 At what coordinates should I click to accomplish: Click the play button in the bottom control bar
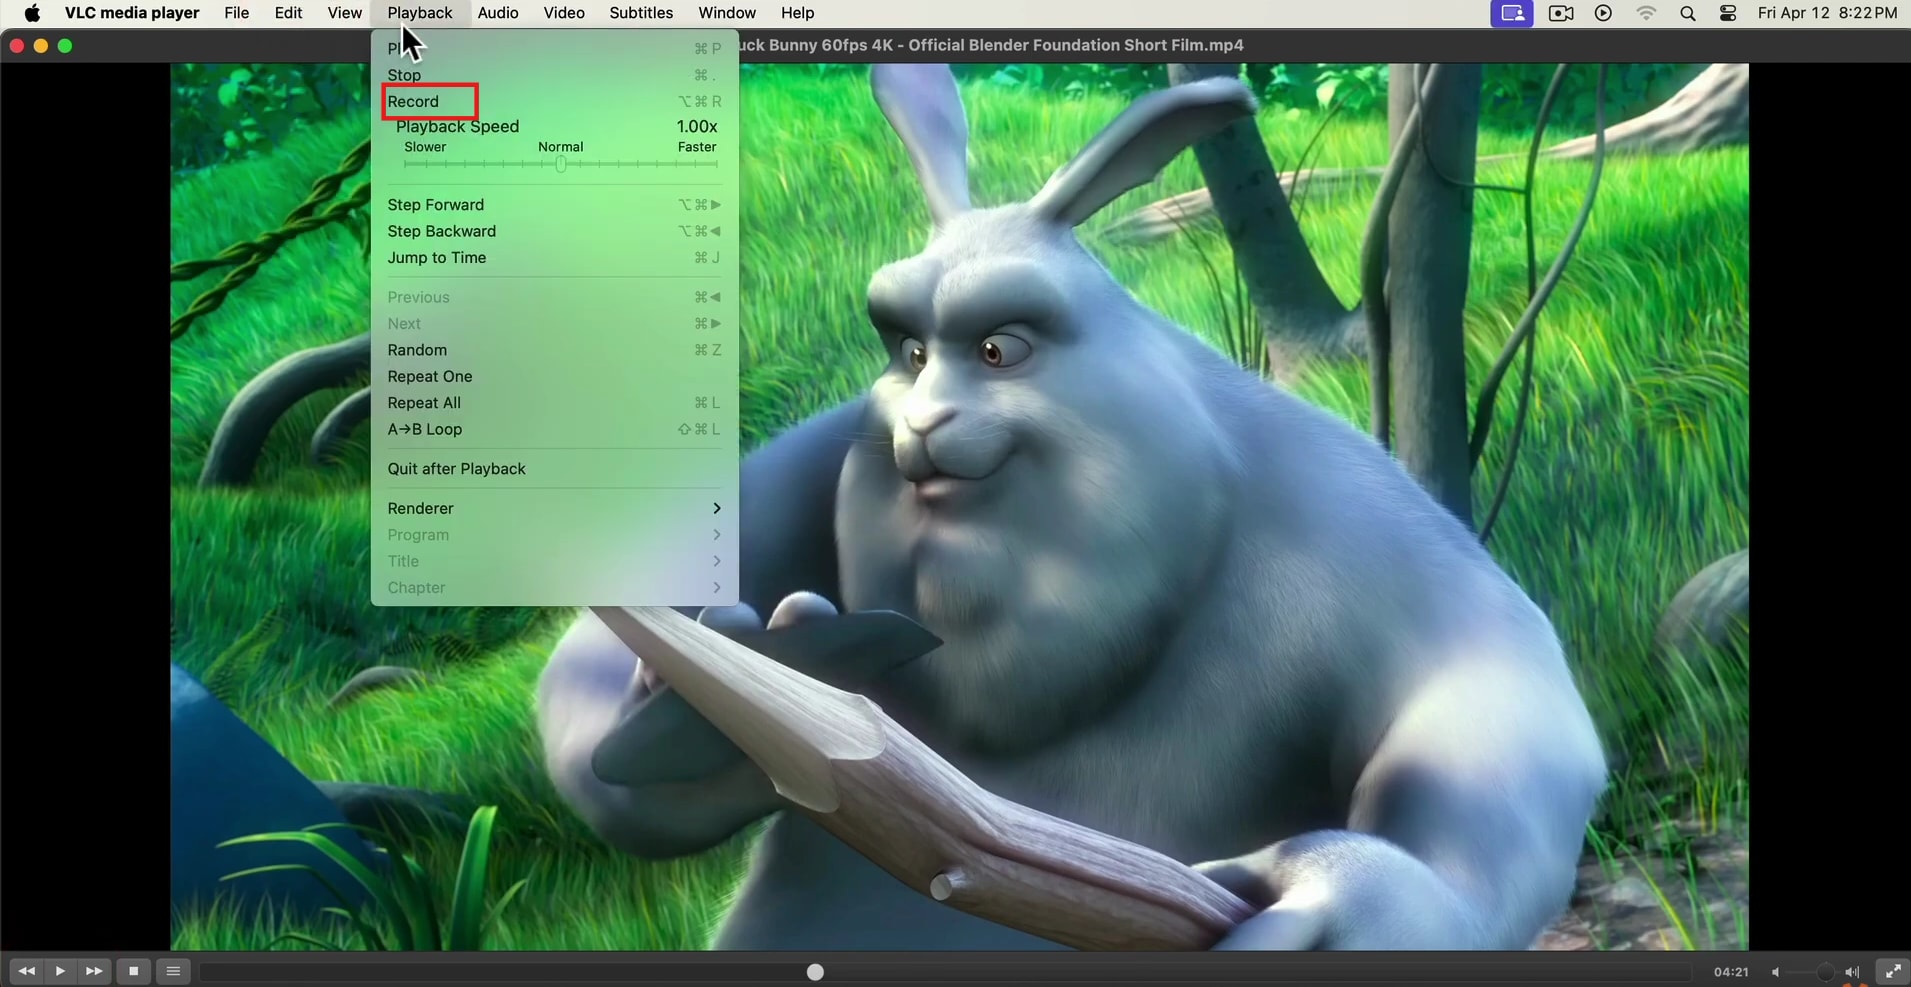60,971
